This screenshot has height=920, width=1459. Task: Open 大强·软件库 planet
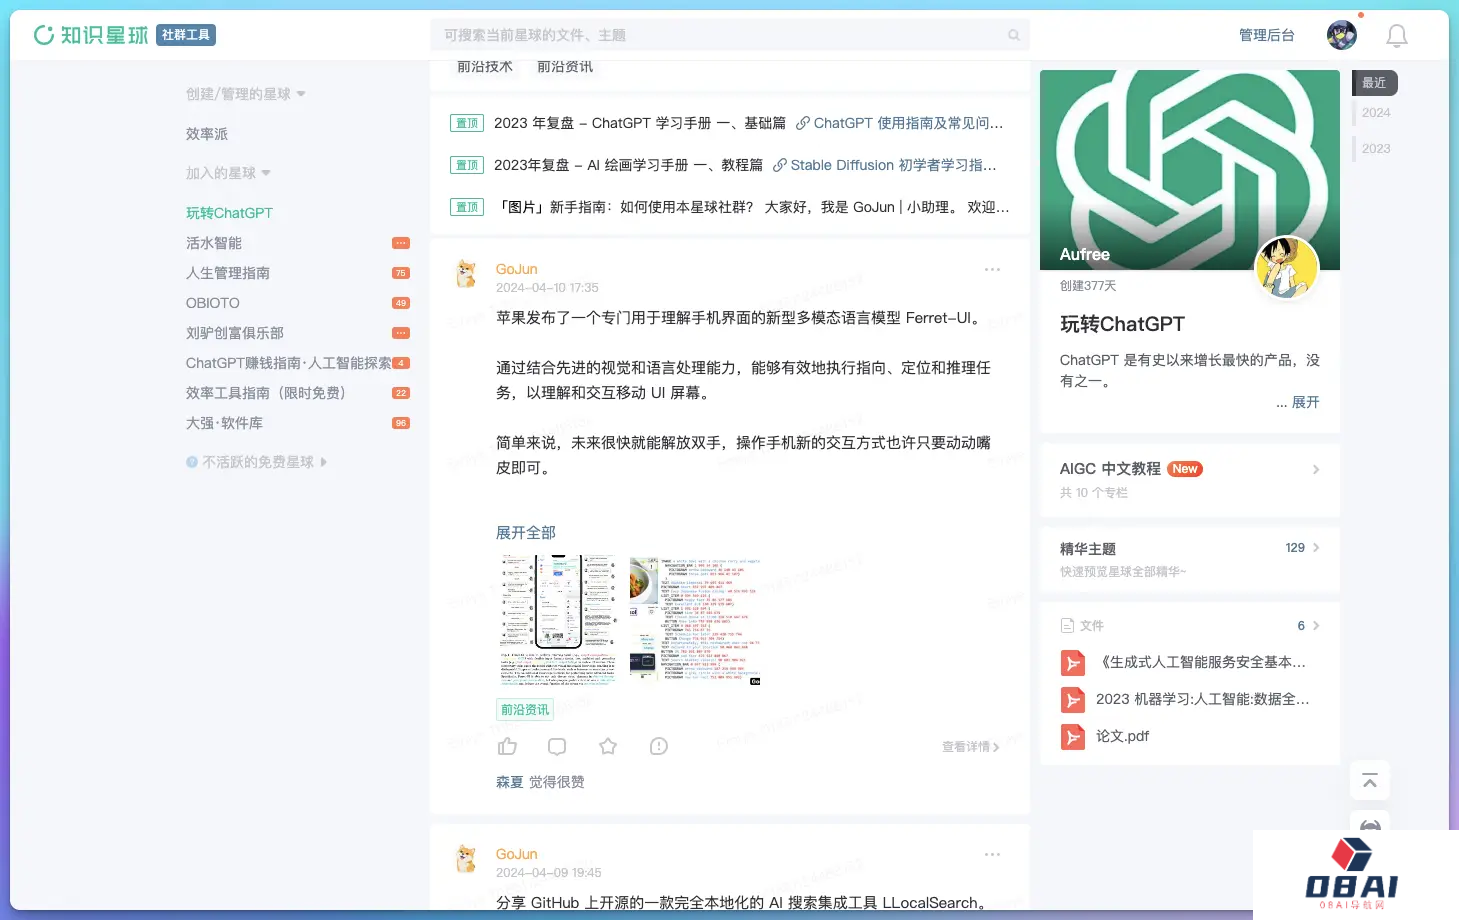(x=224, y=423)
